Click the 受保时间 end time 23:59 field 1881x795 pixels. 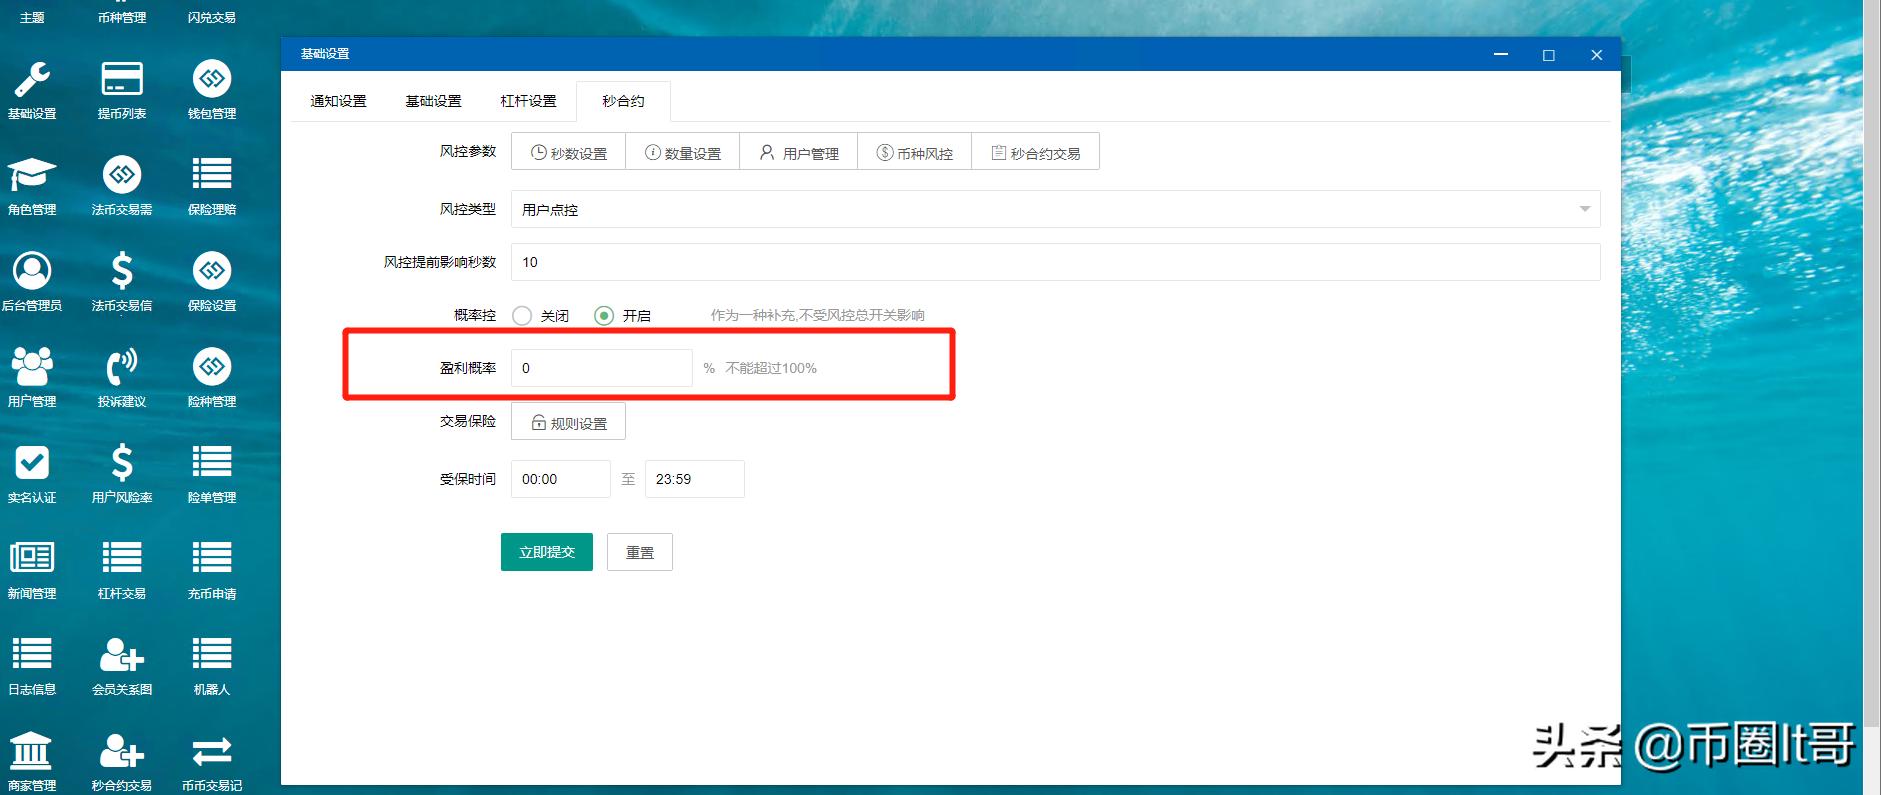coord(694,479)
